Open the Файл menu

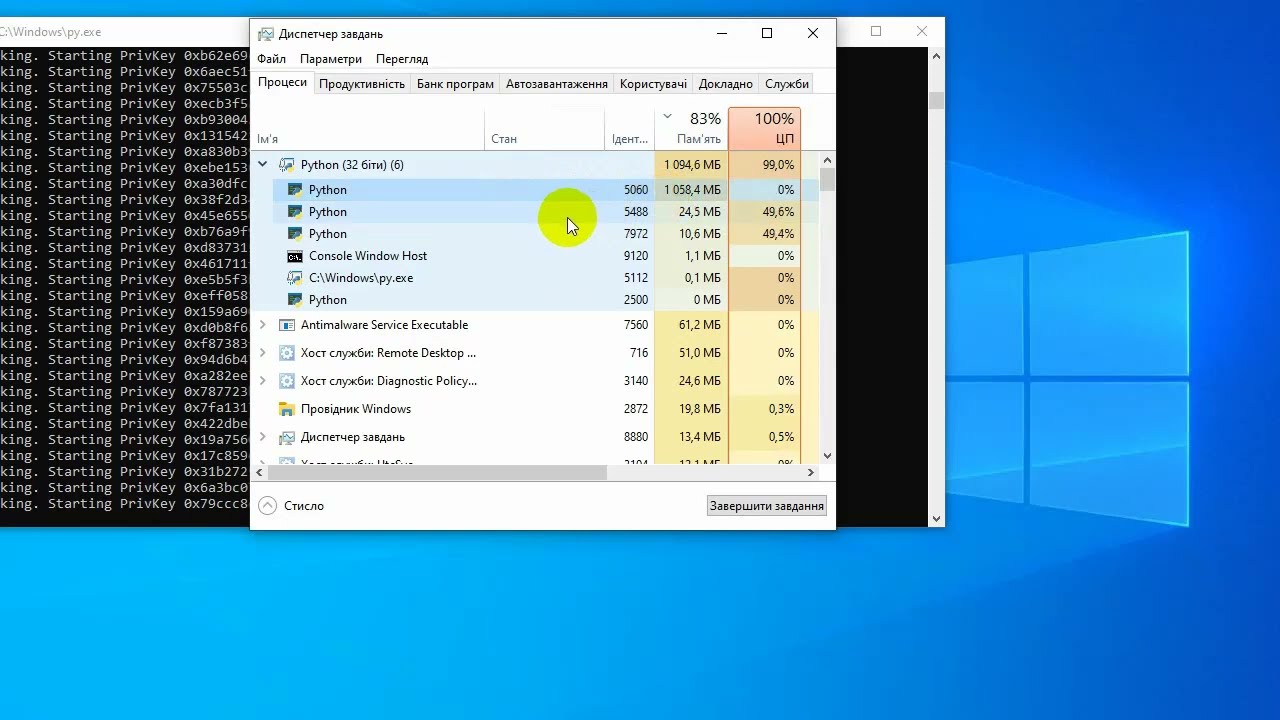[271, 59]
